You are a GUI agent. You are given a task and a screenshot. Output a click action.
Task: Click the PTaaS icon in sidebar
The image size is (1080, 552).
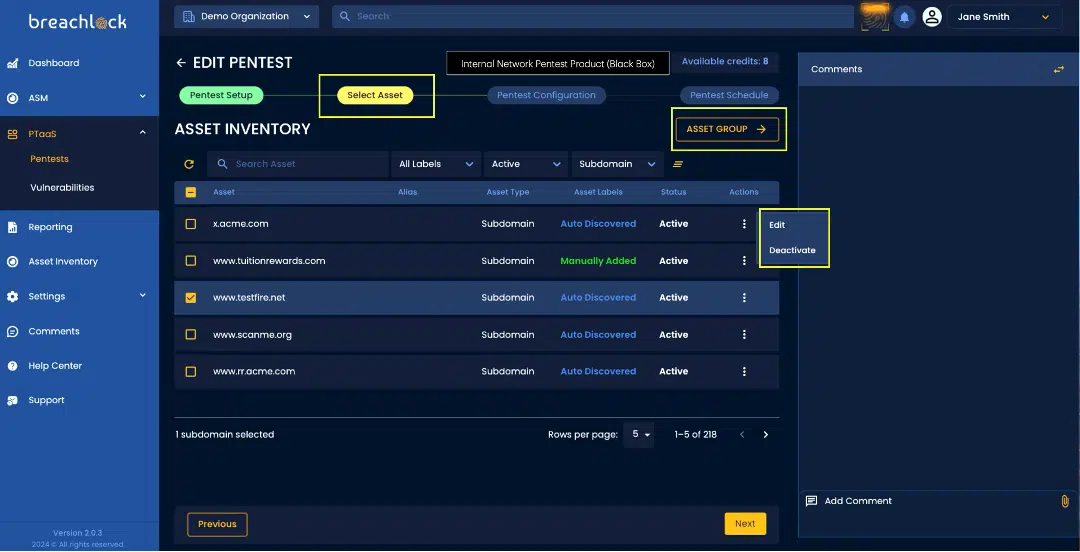[x=12, y=134]
